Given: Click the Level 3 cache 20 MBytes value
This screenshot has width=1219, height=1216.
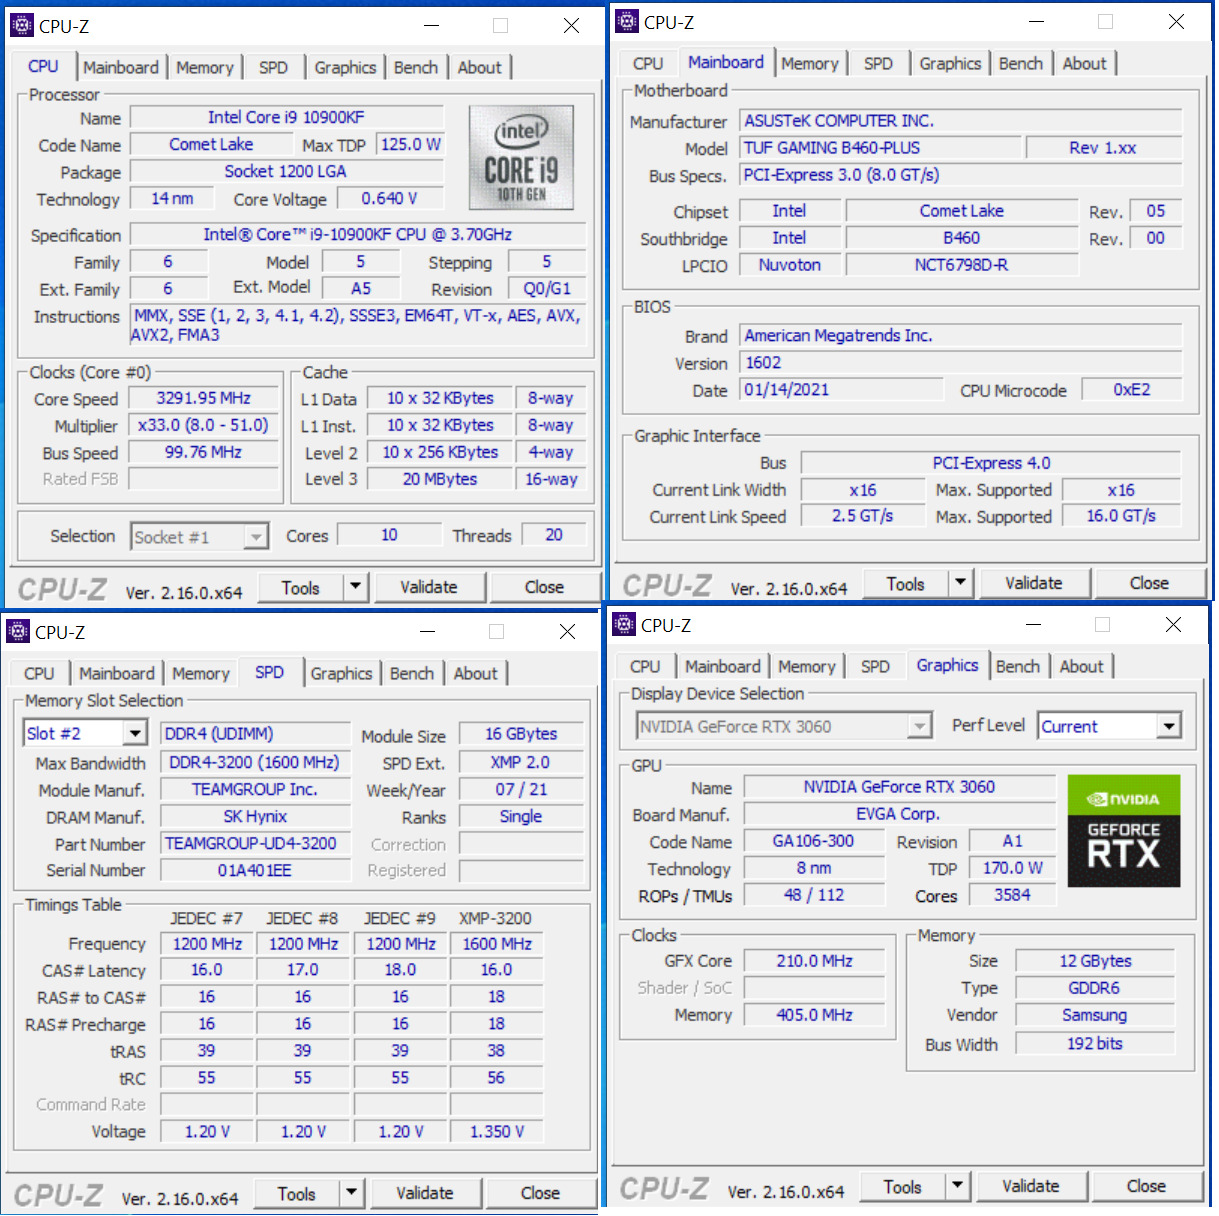Looking at the screenshot, I should pyautogui.click(x=440, y=479).
